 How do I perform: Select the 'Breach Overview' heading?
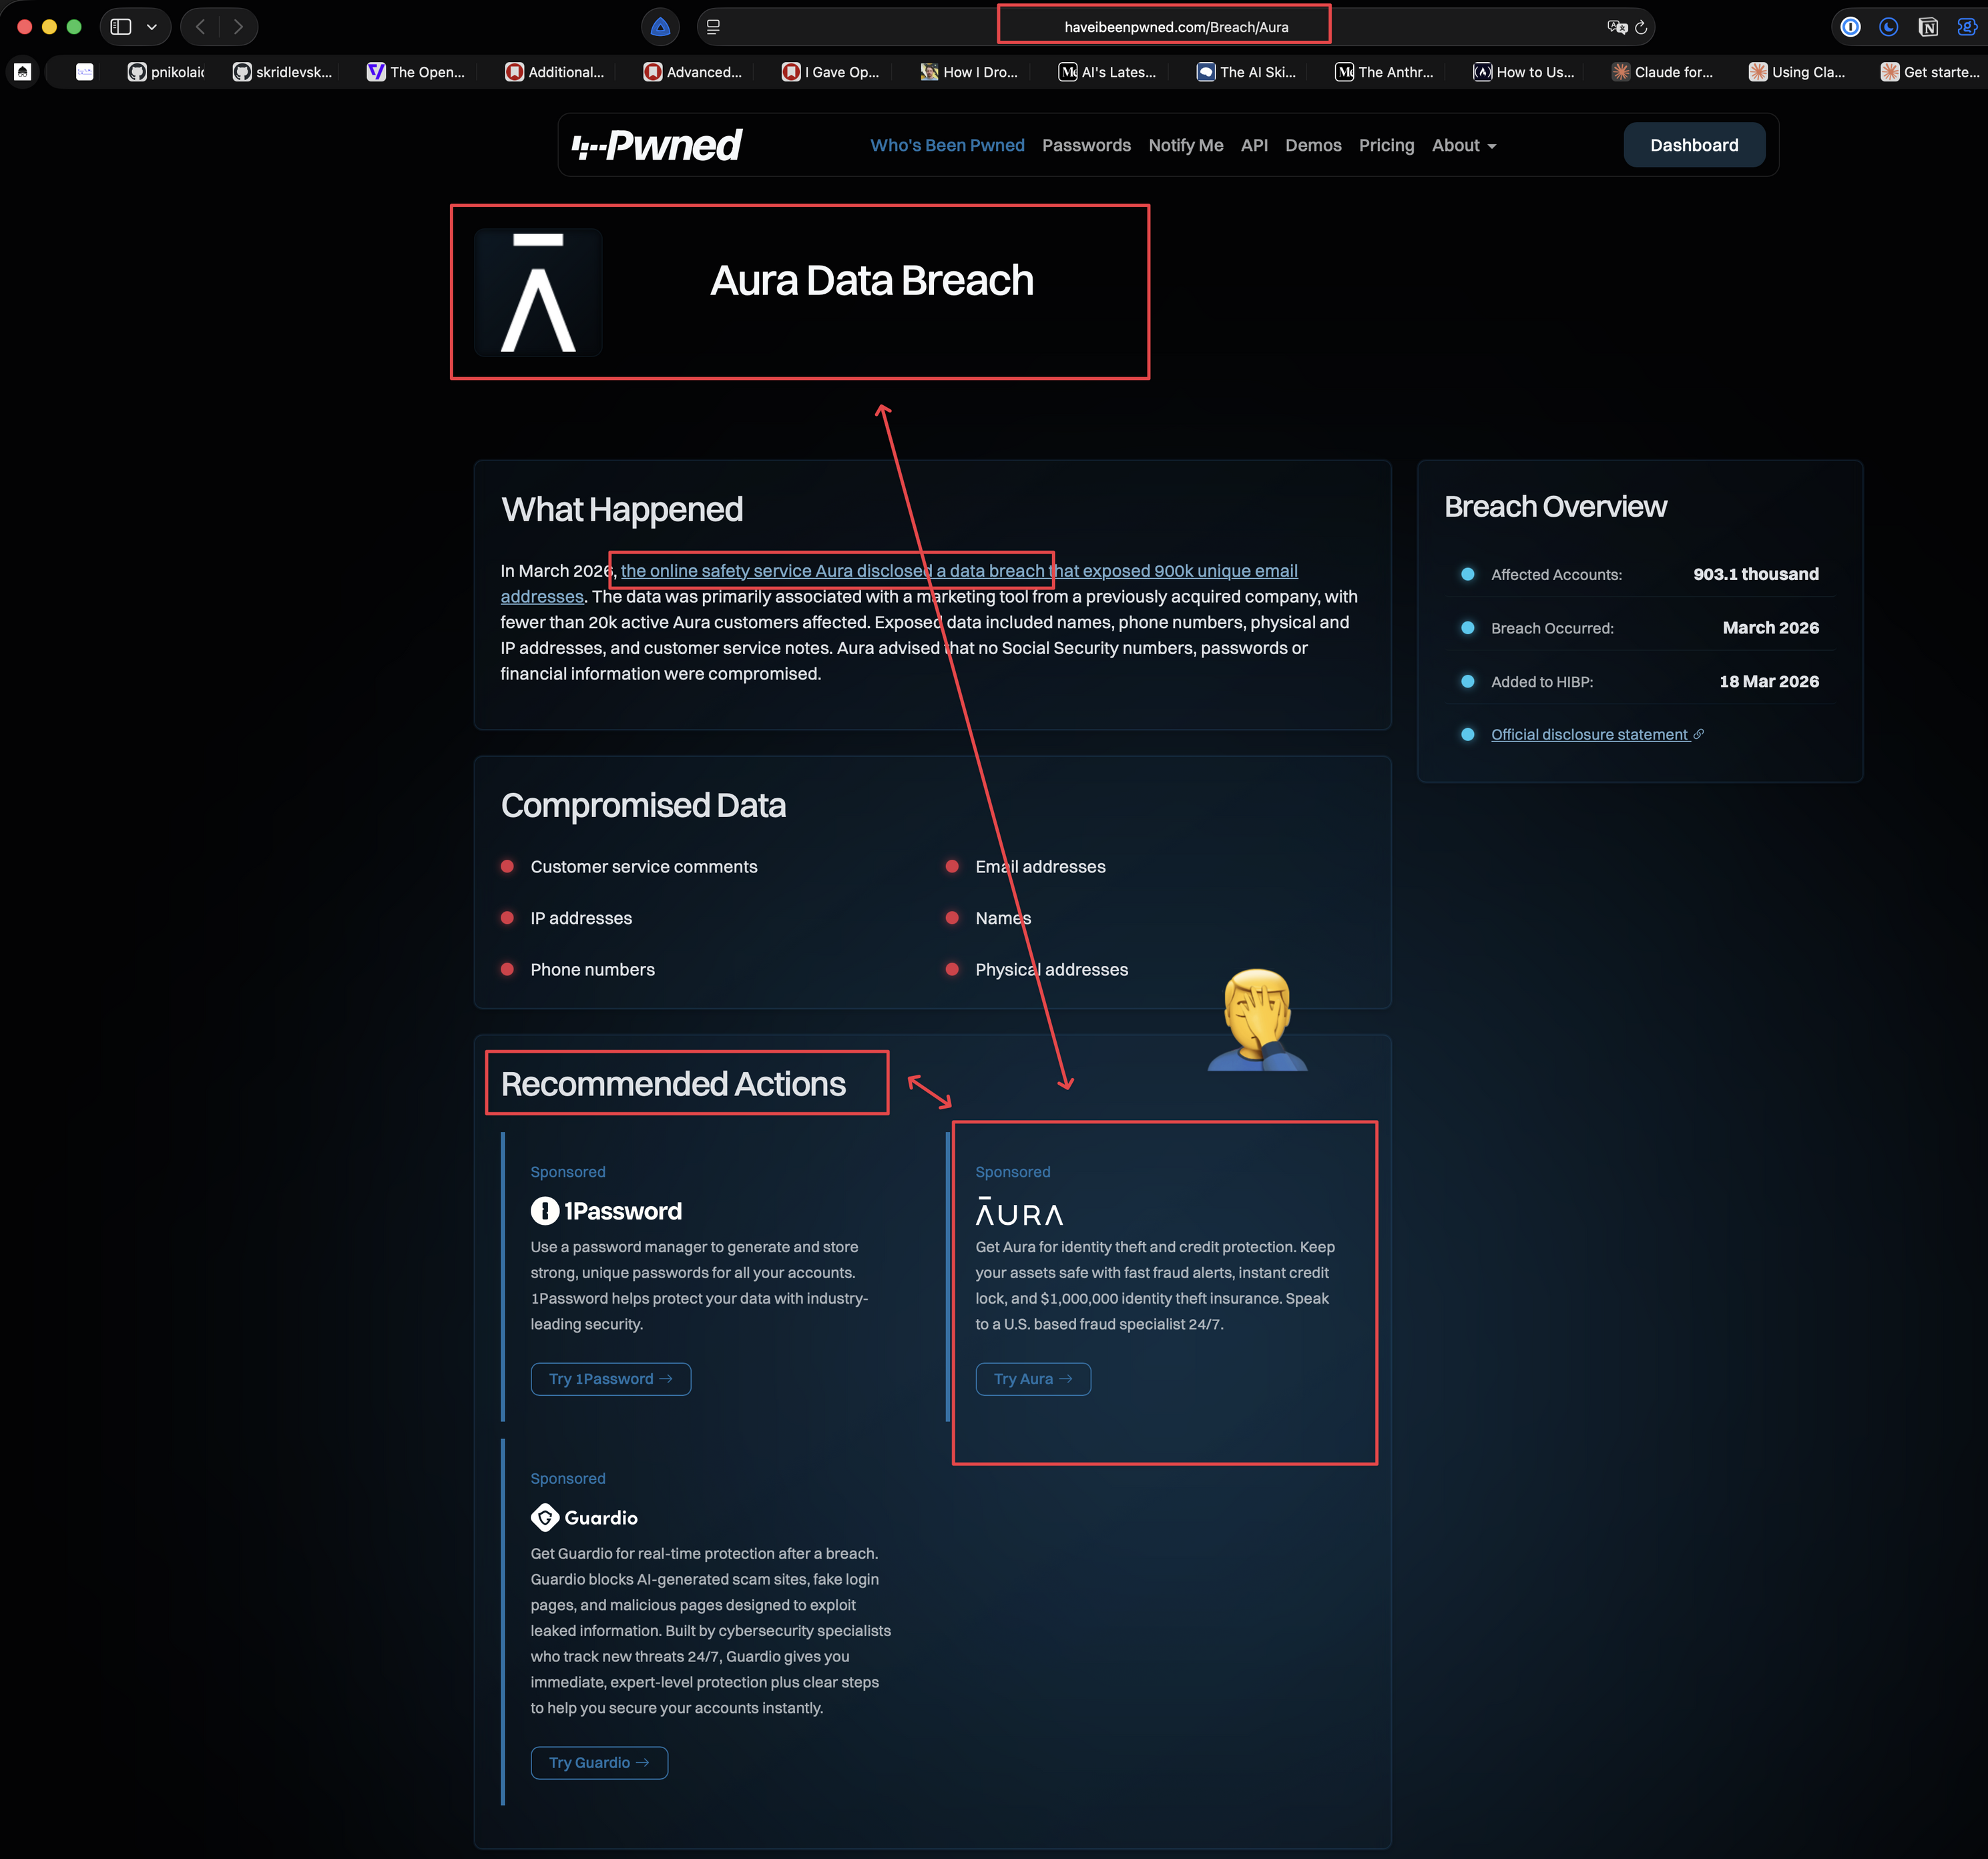point(1555,506)
